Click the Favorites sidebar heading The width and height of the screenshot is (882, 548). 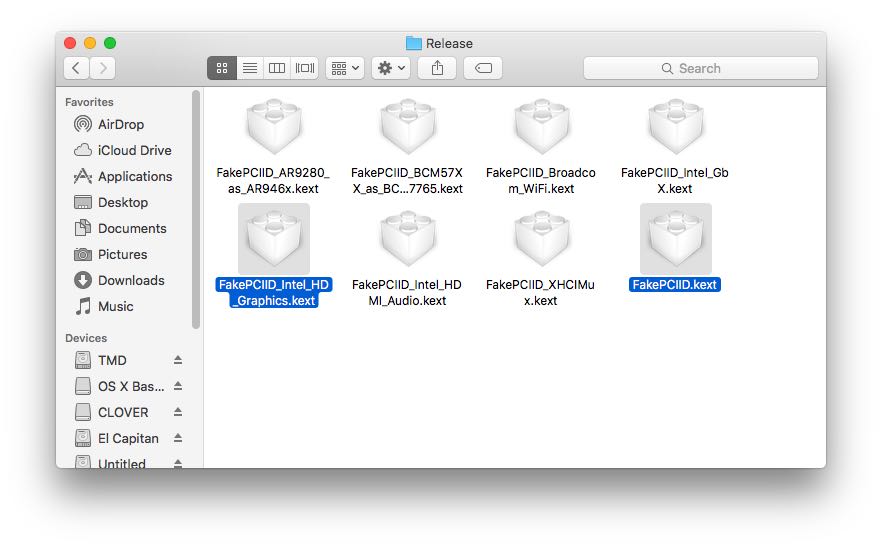tap(89, 102)
